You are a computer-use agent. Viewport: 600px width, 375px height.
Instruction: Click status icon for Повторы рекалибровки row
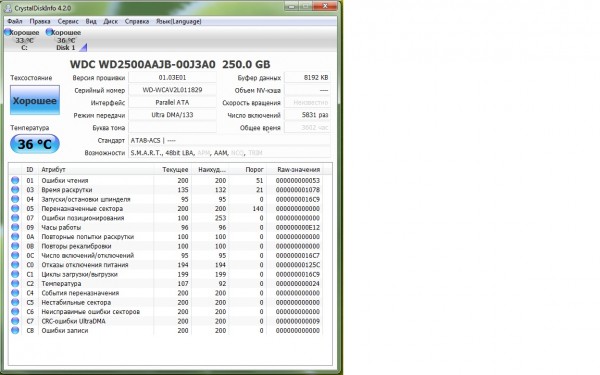click(15, 246)
